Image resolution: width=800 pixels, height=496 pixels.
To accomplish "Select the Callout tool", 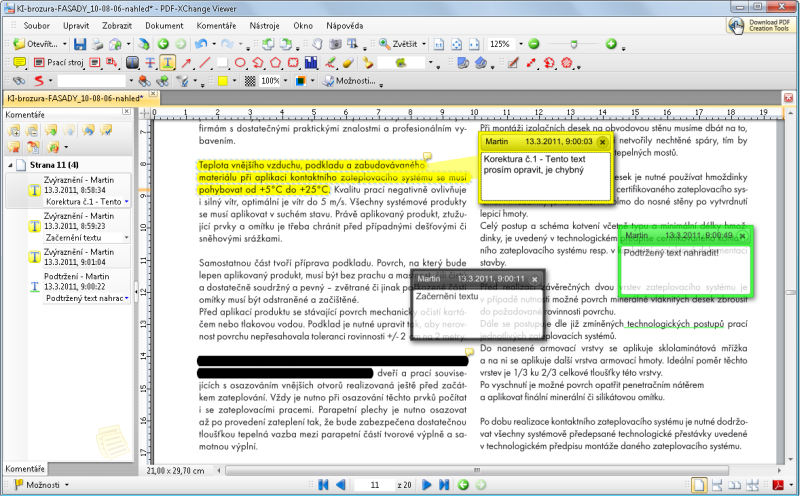I will 111,63.
